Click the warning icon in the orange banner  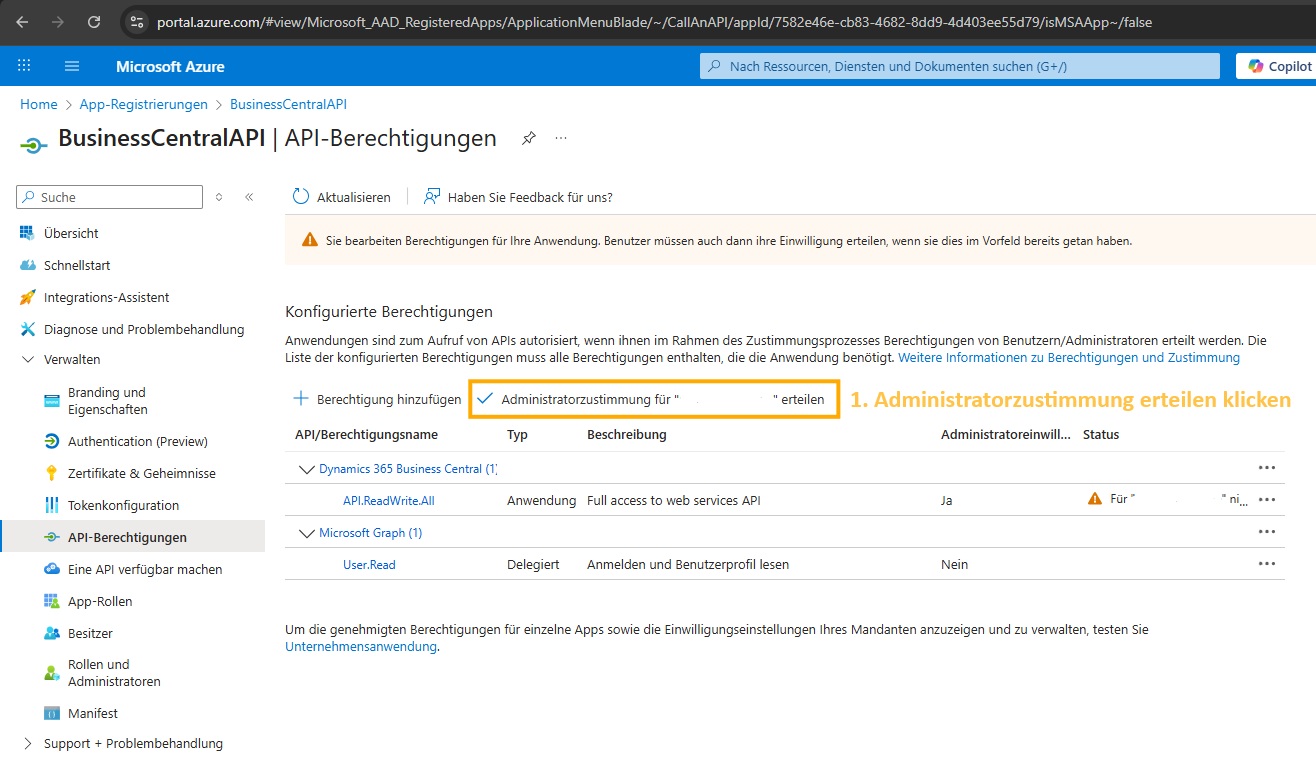click(310, 241)
